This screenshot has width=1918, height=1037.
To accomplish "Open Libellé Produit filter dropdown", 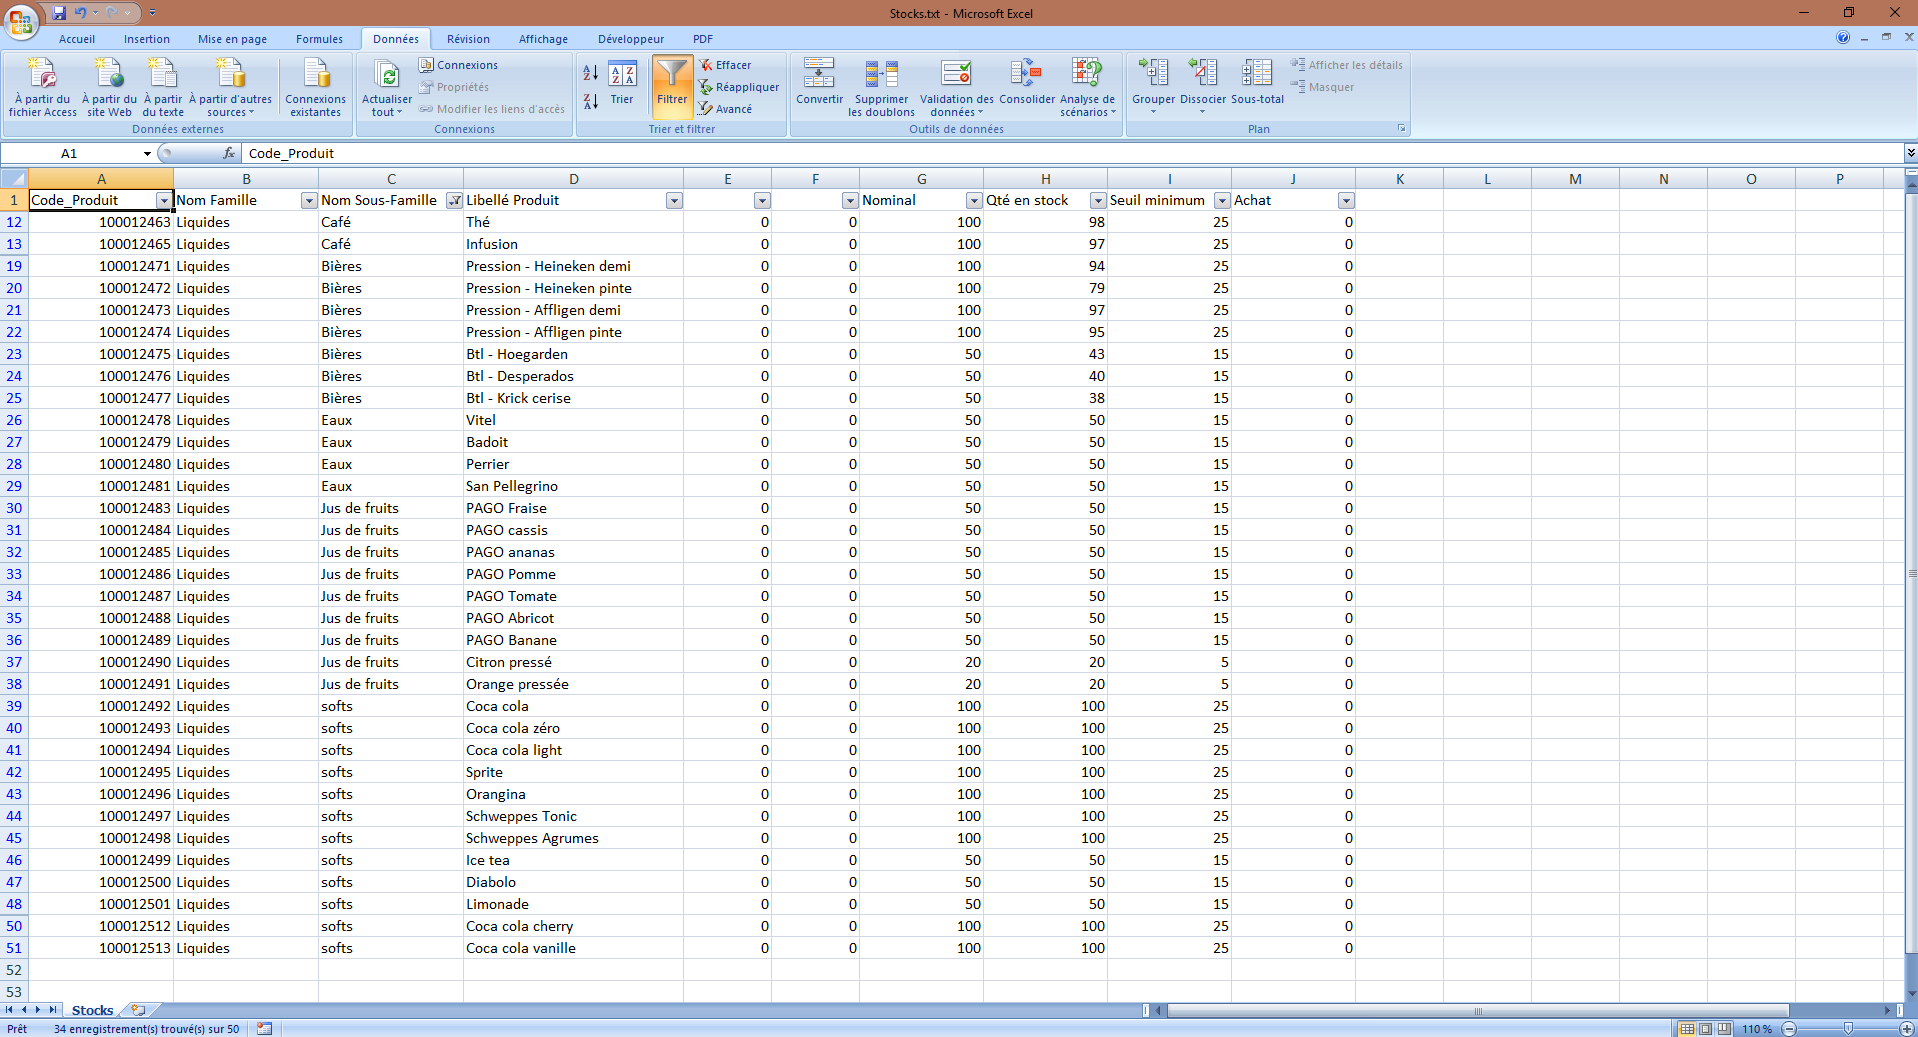I will 674,201.
